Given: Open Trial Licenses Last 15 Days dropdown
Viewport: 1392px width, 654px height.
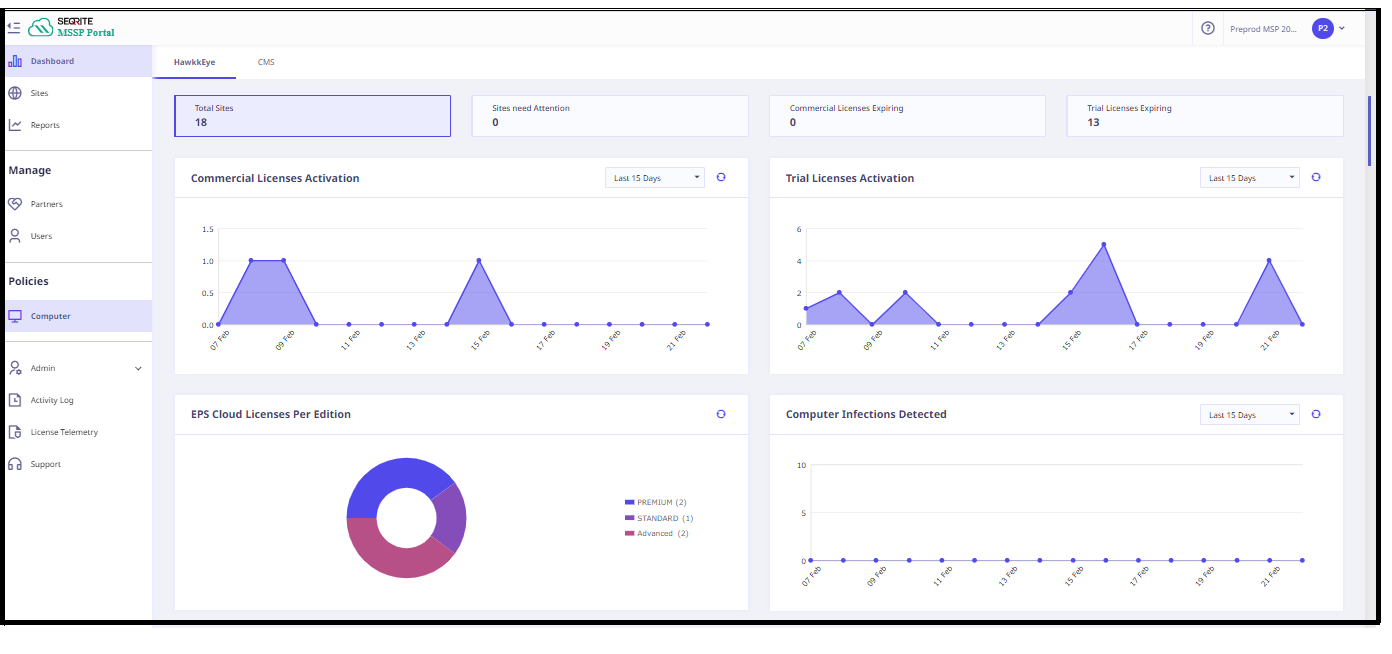Looking at the screenshot, I should tap(1250, 178).
